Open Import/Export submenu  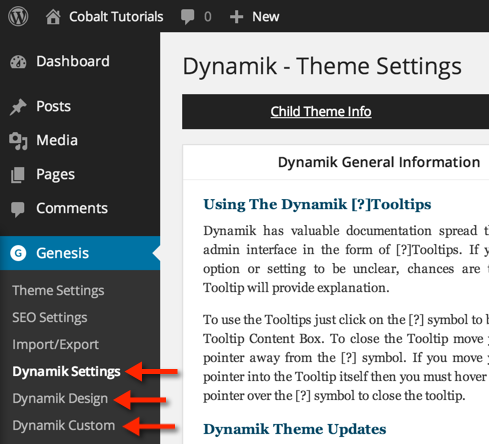[55, 344]
